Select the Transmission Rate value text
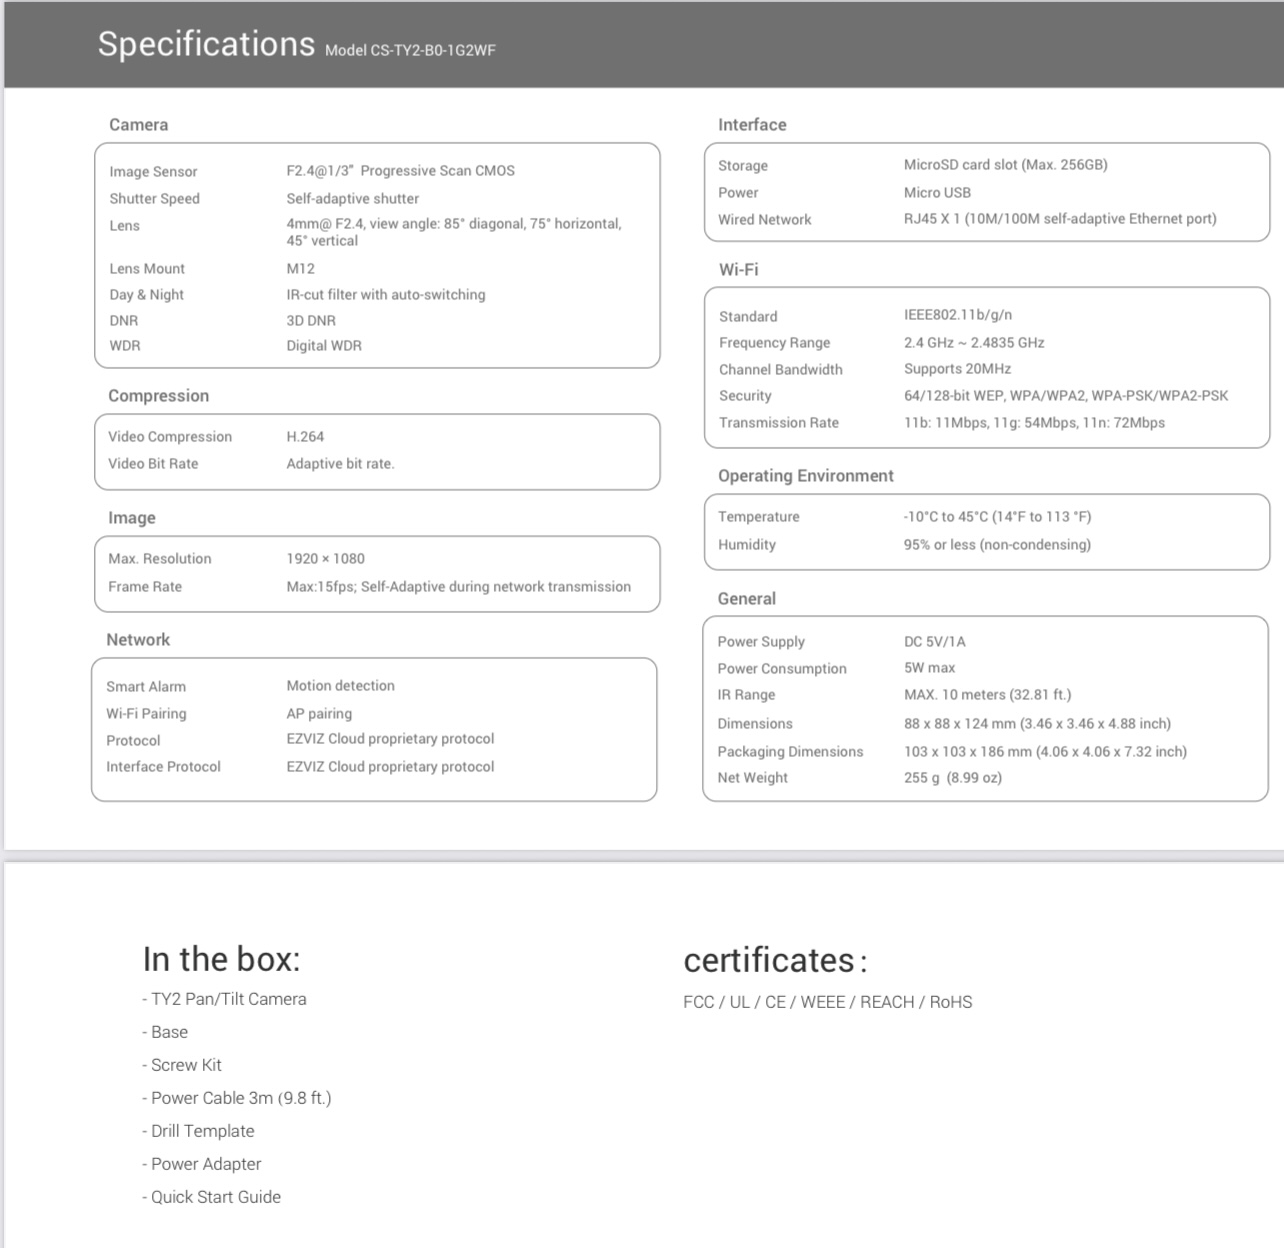Viewport: 1284px width, 1248px height. [1034, 423]
